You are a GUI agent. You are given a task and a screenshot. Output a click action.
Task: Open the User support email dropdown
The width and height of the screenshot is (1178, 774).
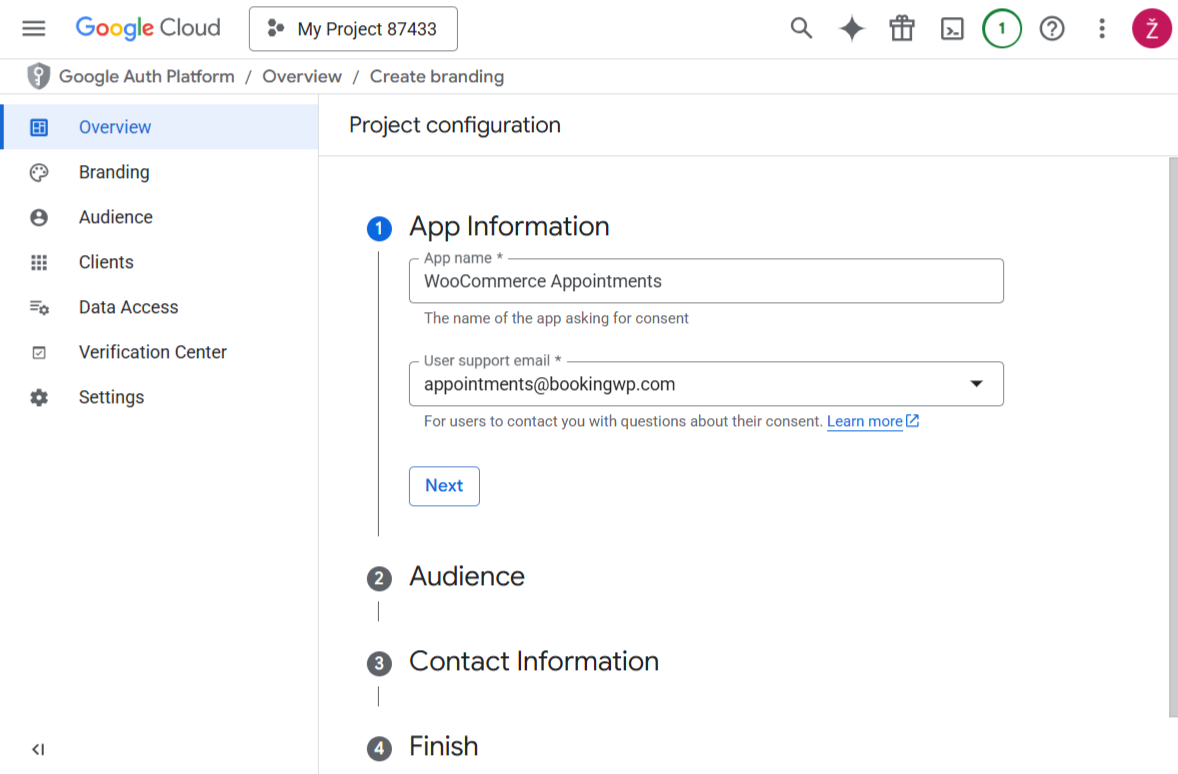(x=706, y=384)
